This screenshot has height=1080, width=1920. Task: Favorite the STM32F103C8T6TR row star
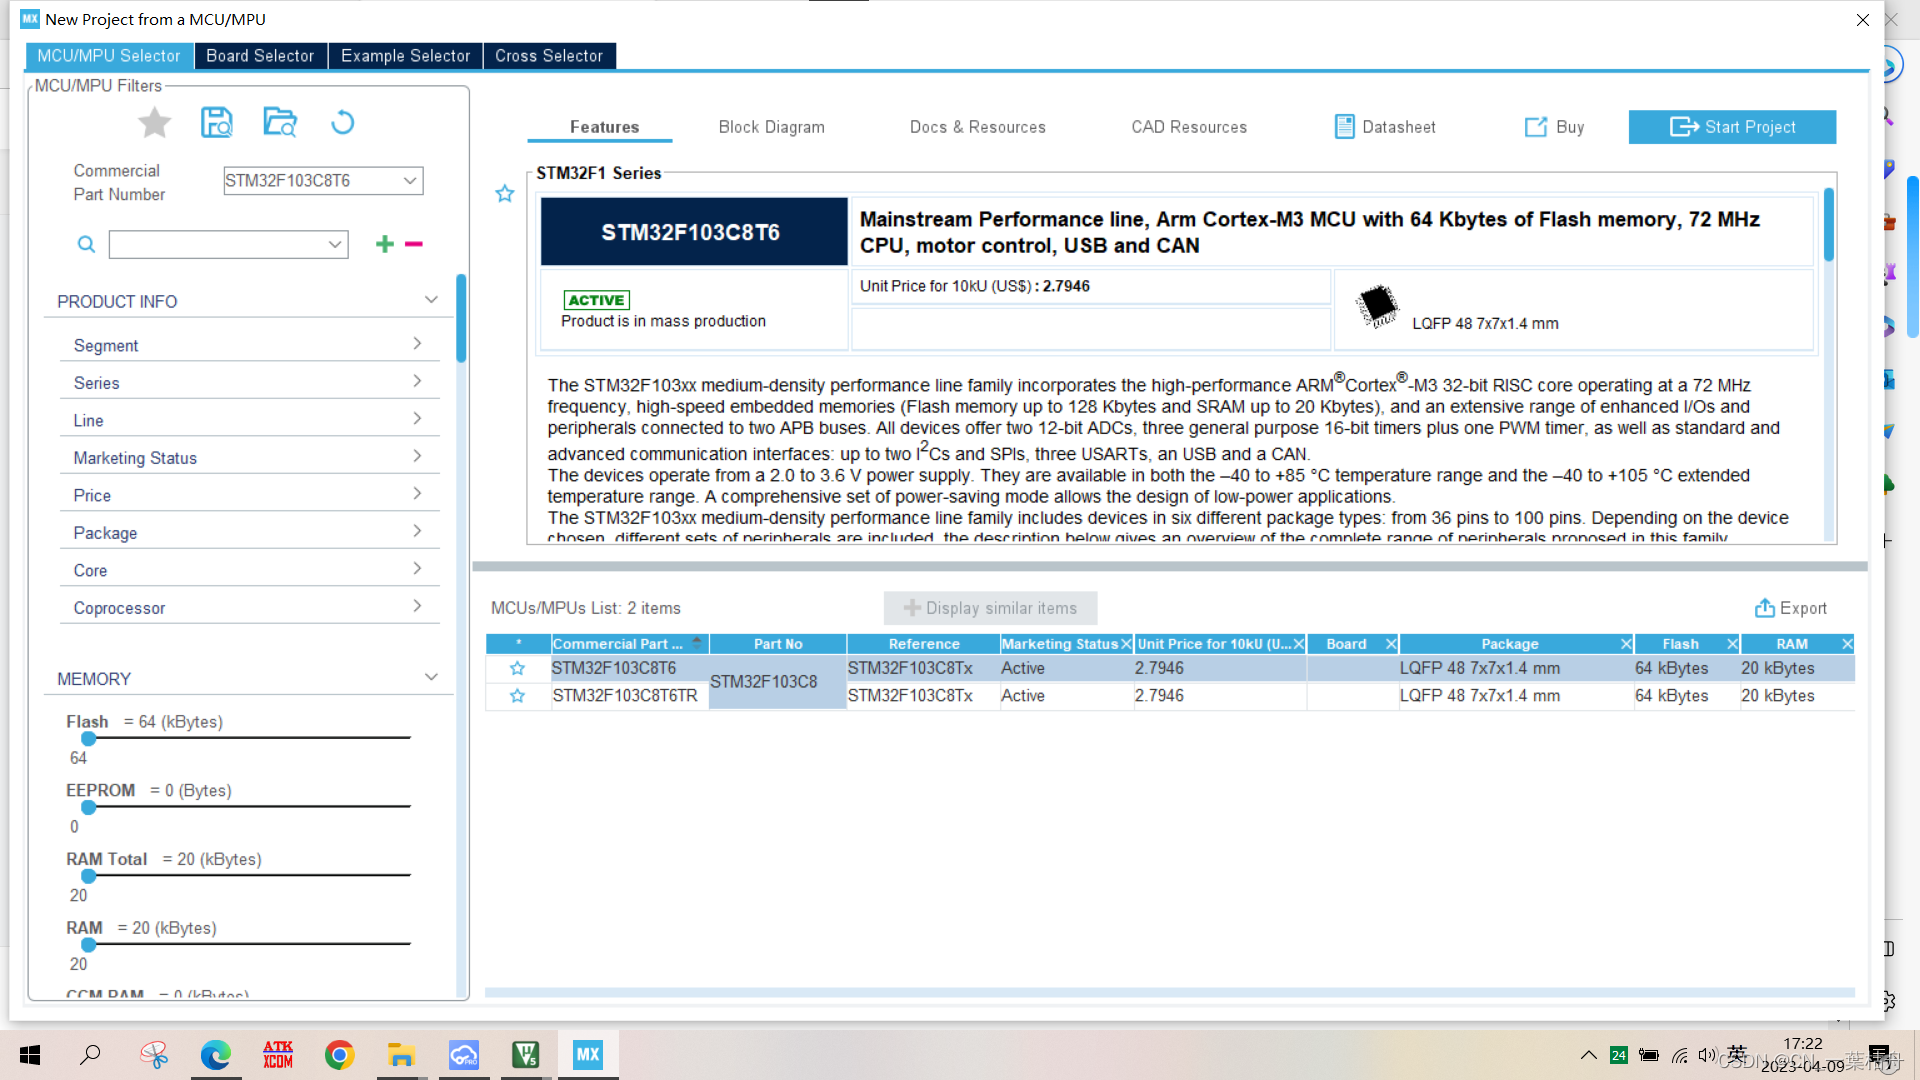(517, 696)
